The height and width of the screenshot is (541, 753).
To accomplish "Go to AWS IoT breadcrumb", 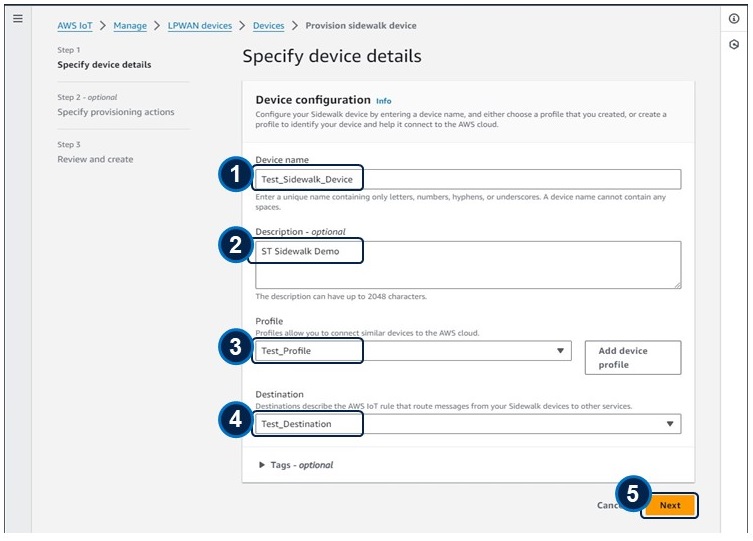I will click(75, 26).
